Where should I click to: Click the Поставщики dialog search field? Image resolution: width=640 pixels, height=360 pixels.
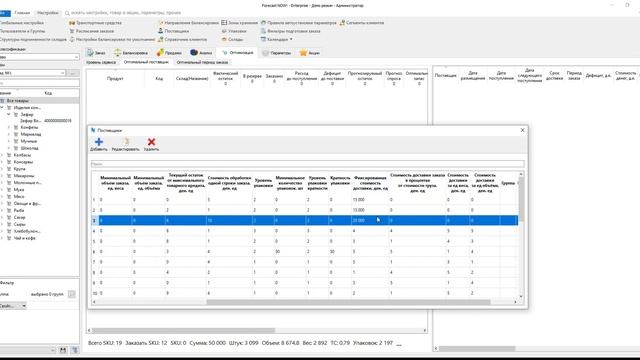pyautogui.click(x=307, y=164)
